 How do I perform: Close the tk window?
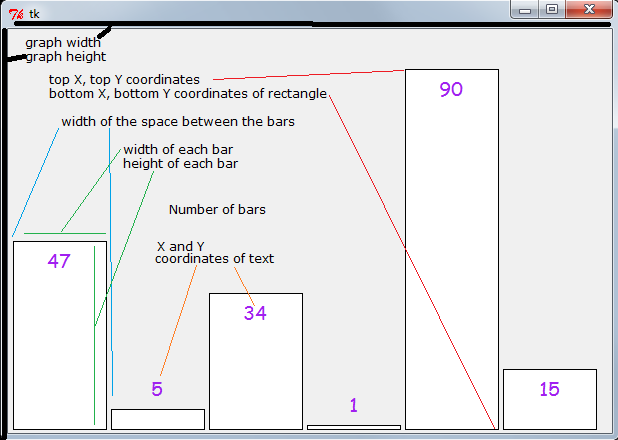[589, 9]
